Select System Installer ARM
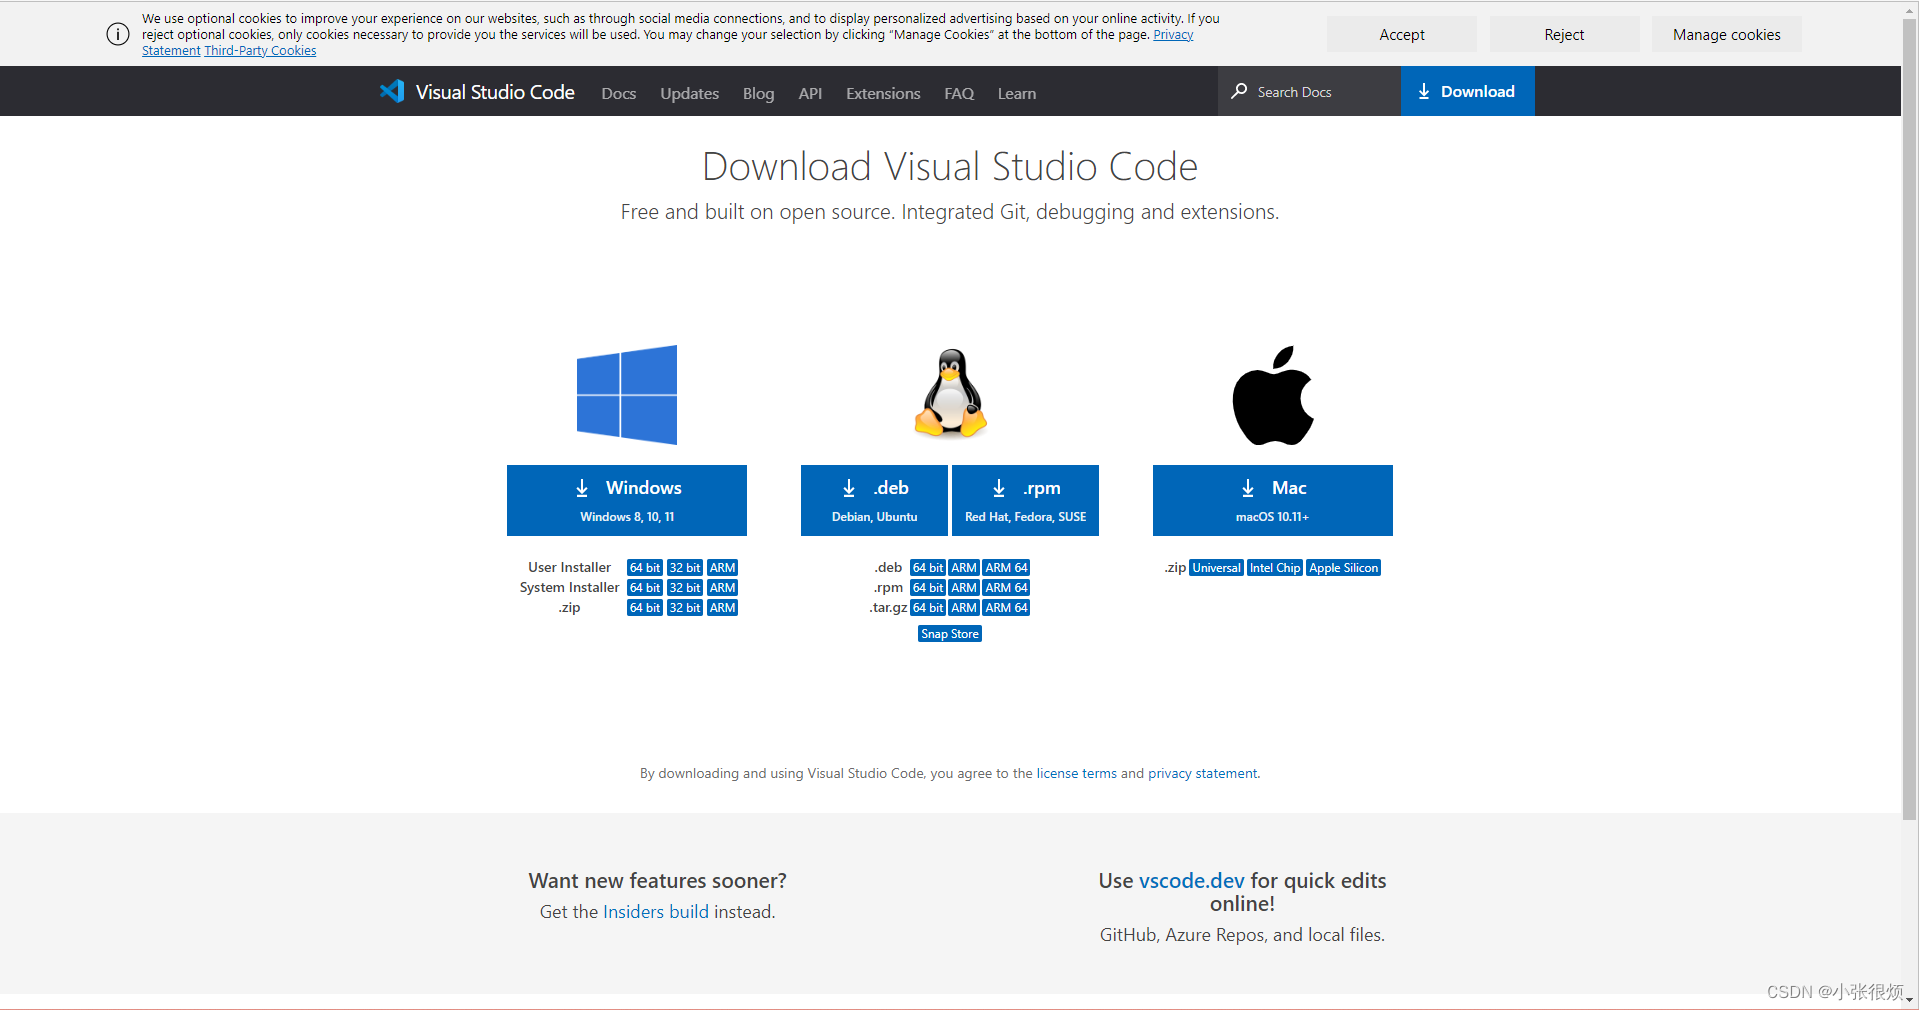 click(723, 588)
